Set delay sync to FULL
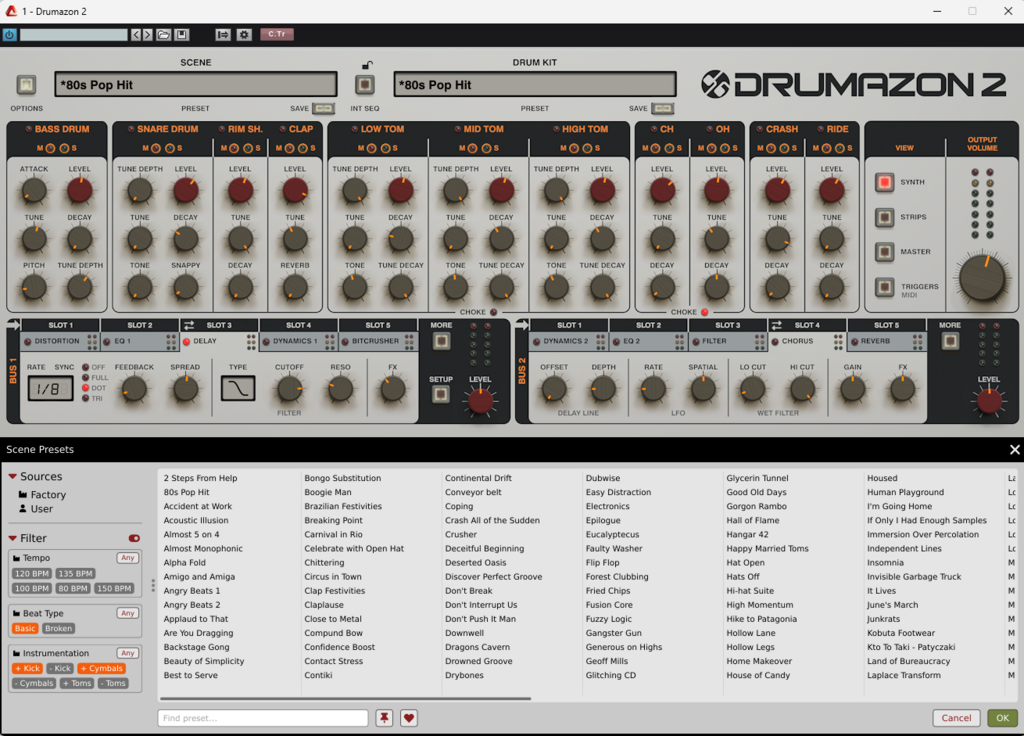This screenshot has width=1024, height=736. click(86, 377)
